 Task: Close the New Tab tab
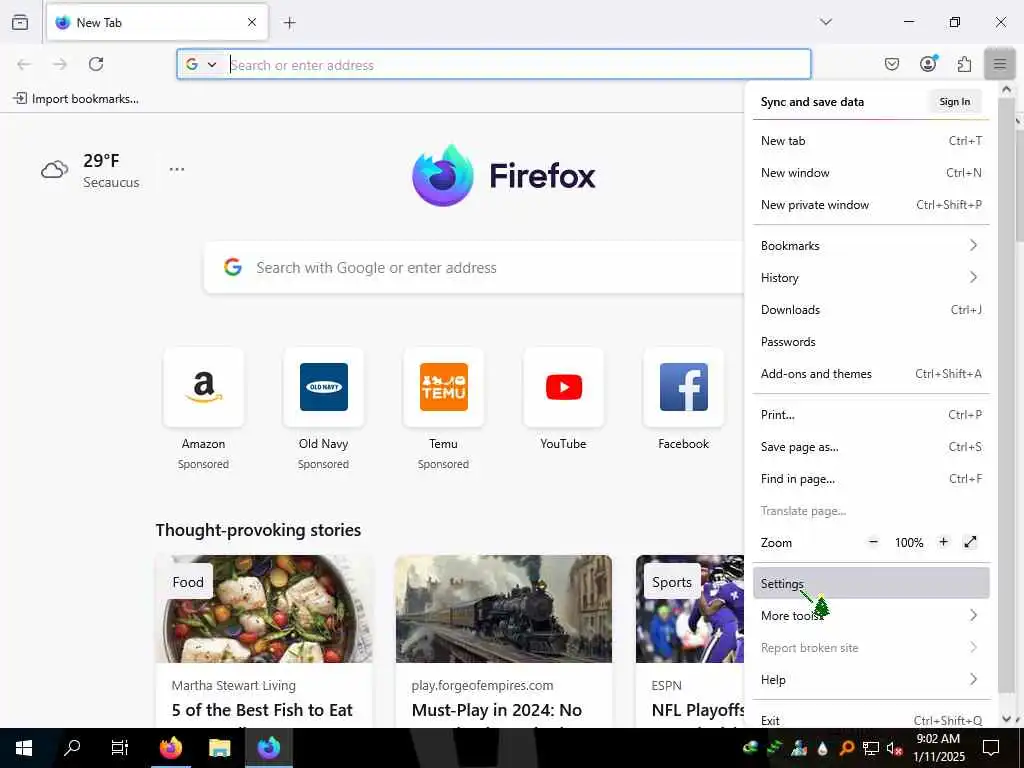(x=251, y=22)
